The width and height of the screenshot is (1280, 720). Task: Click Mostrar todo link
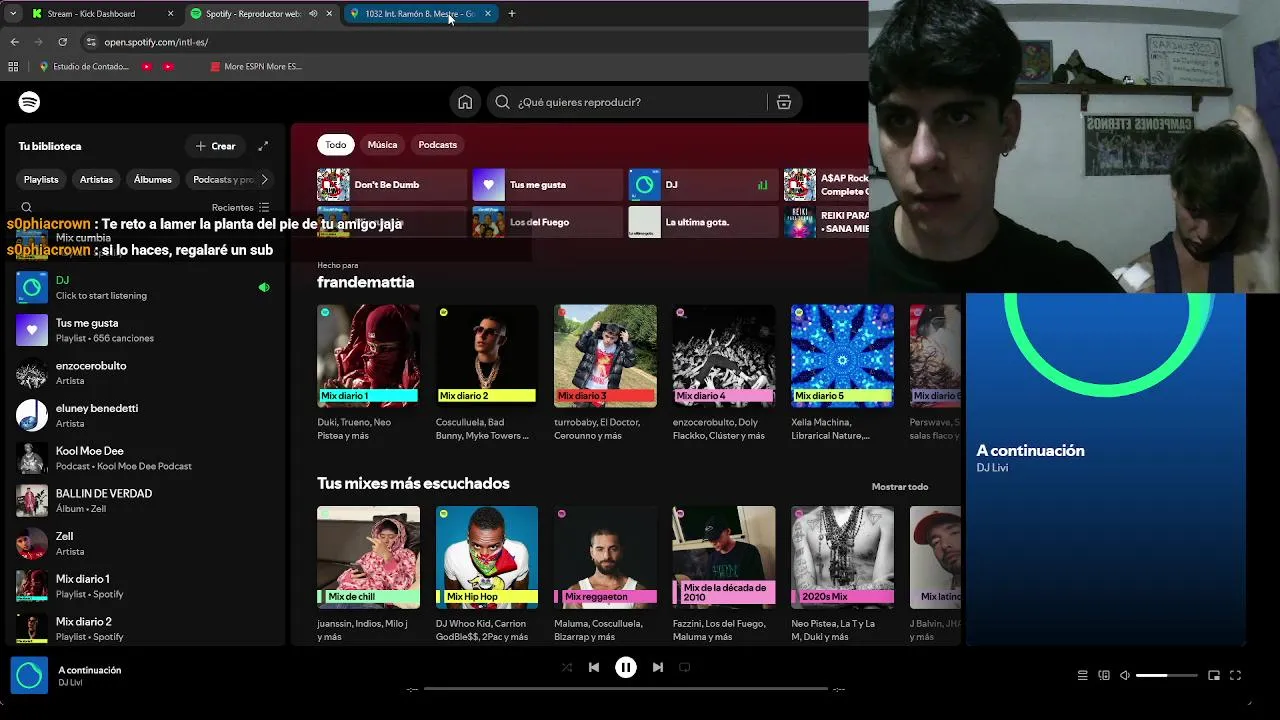900,487
